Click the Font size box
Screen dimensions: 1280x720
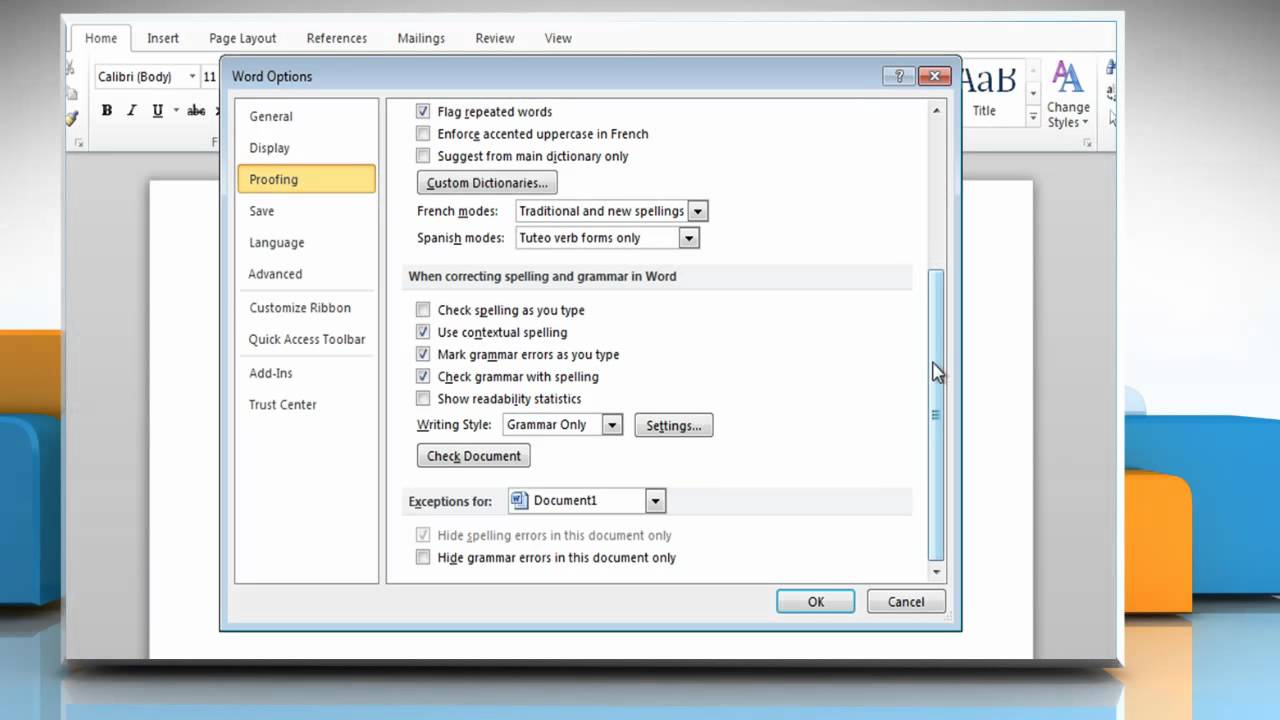(x=209, y=77)
